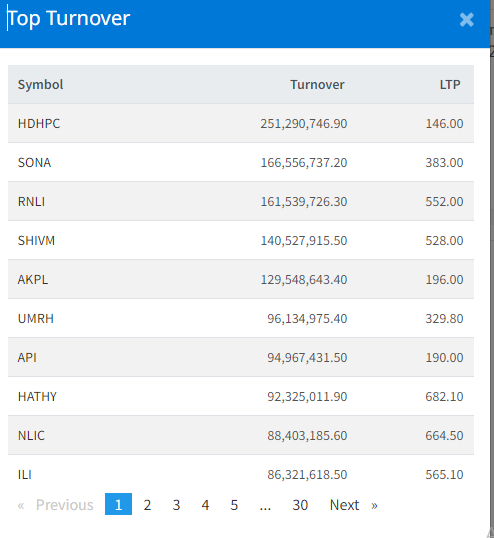Go to page 3
Viewport: 494px width, 538px height.
click(176, 505)
